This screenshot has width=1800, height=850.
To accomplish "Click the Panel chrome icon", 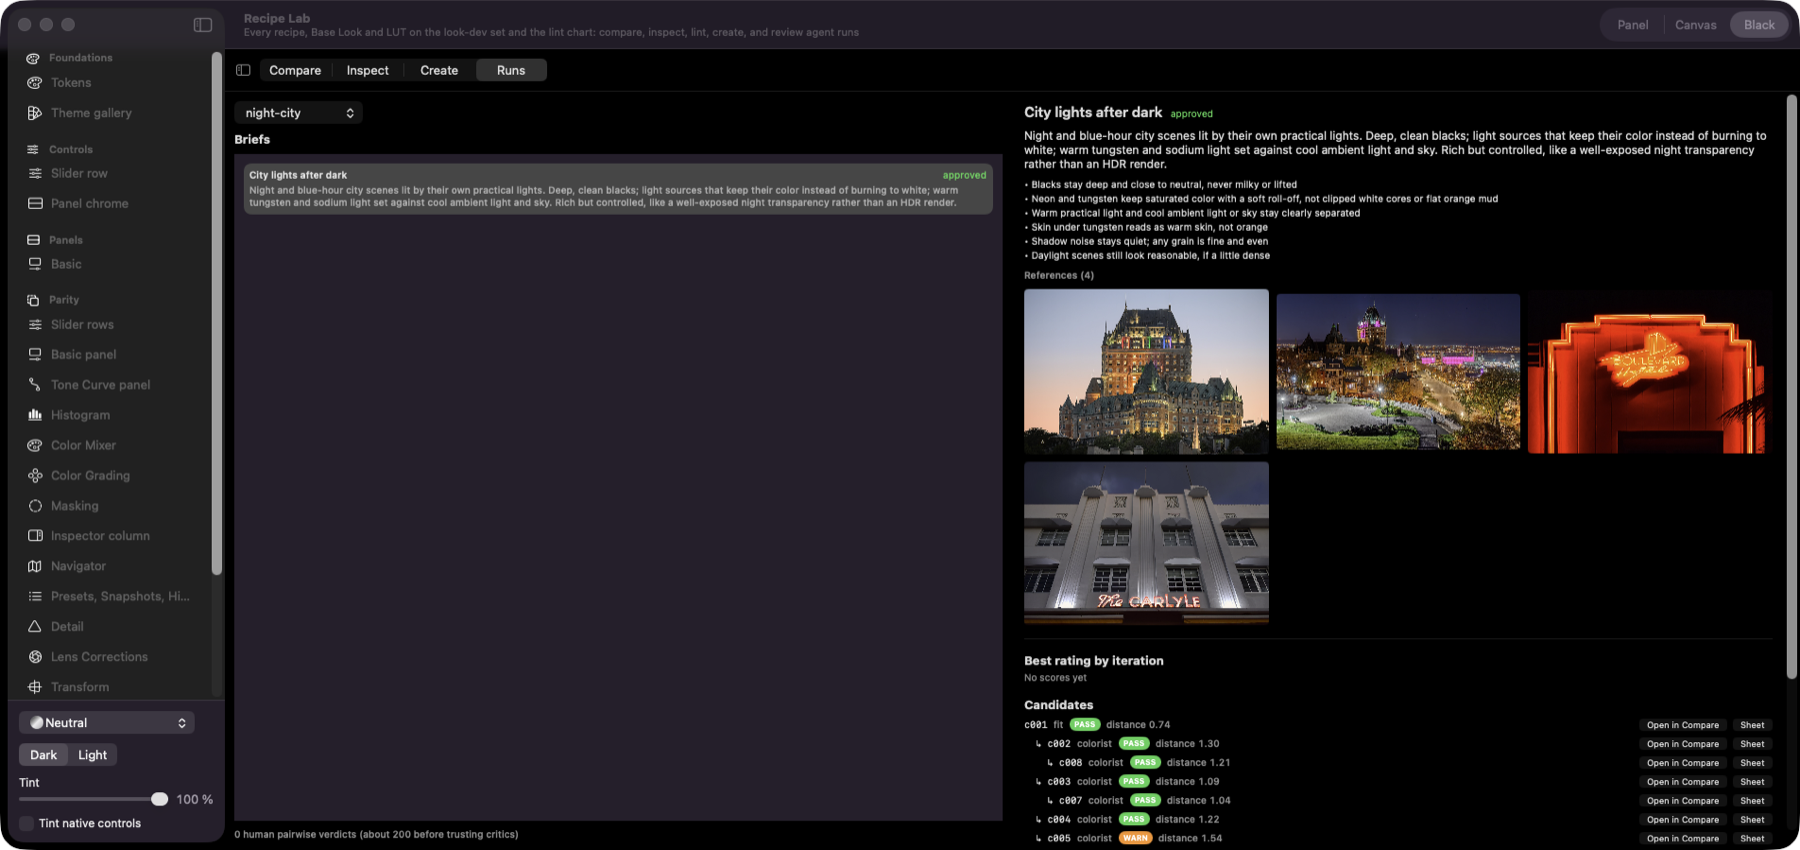I will tap(35, 203).
